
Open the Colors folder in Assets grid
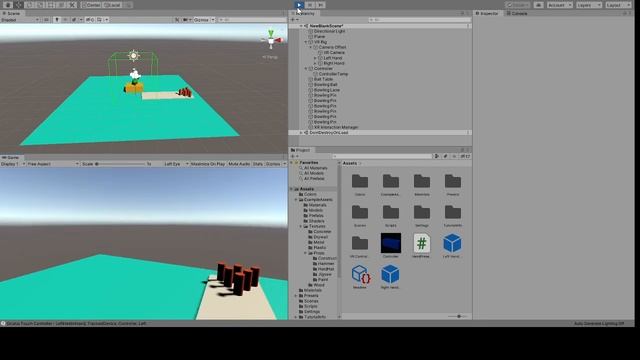click(x=360, y=184)
